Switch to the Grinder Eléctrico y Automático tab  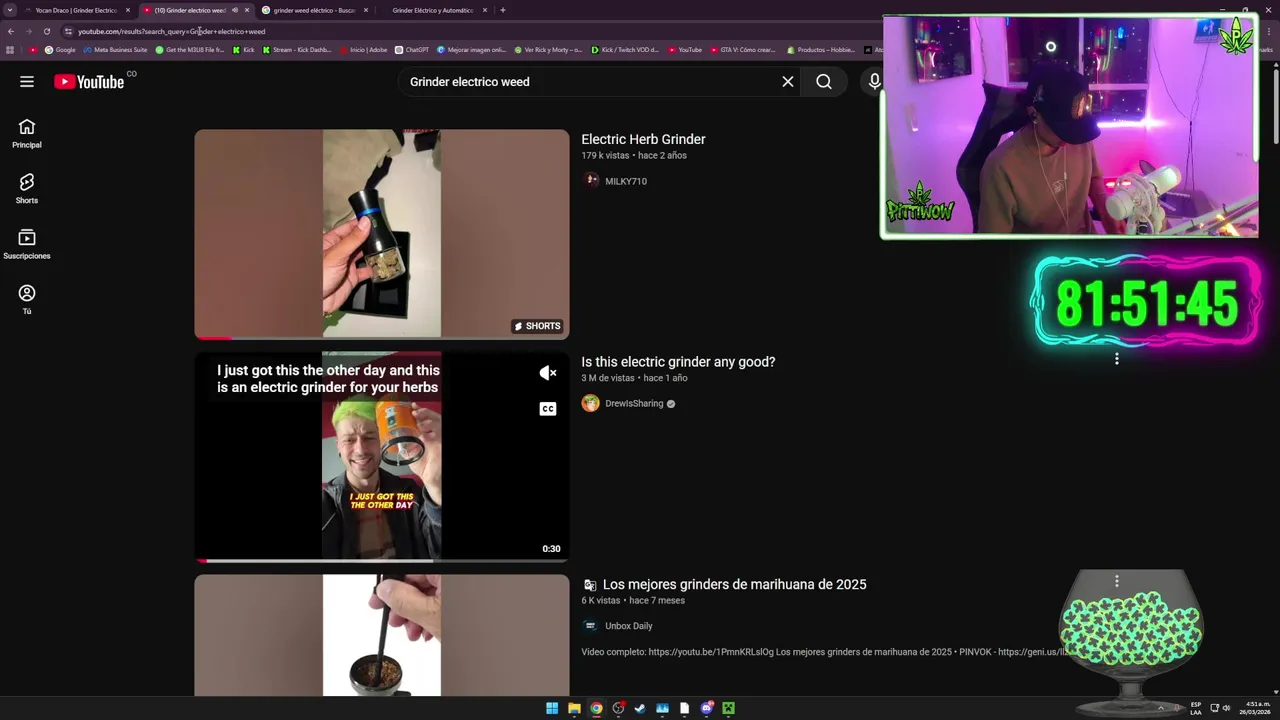pyautogui.click(x=432, y=10)
